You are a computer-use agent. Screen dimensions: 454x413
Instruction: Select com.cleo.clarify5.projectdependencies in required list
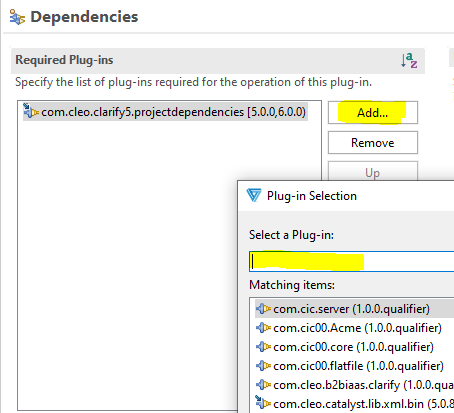click(165, 112)
